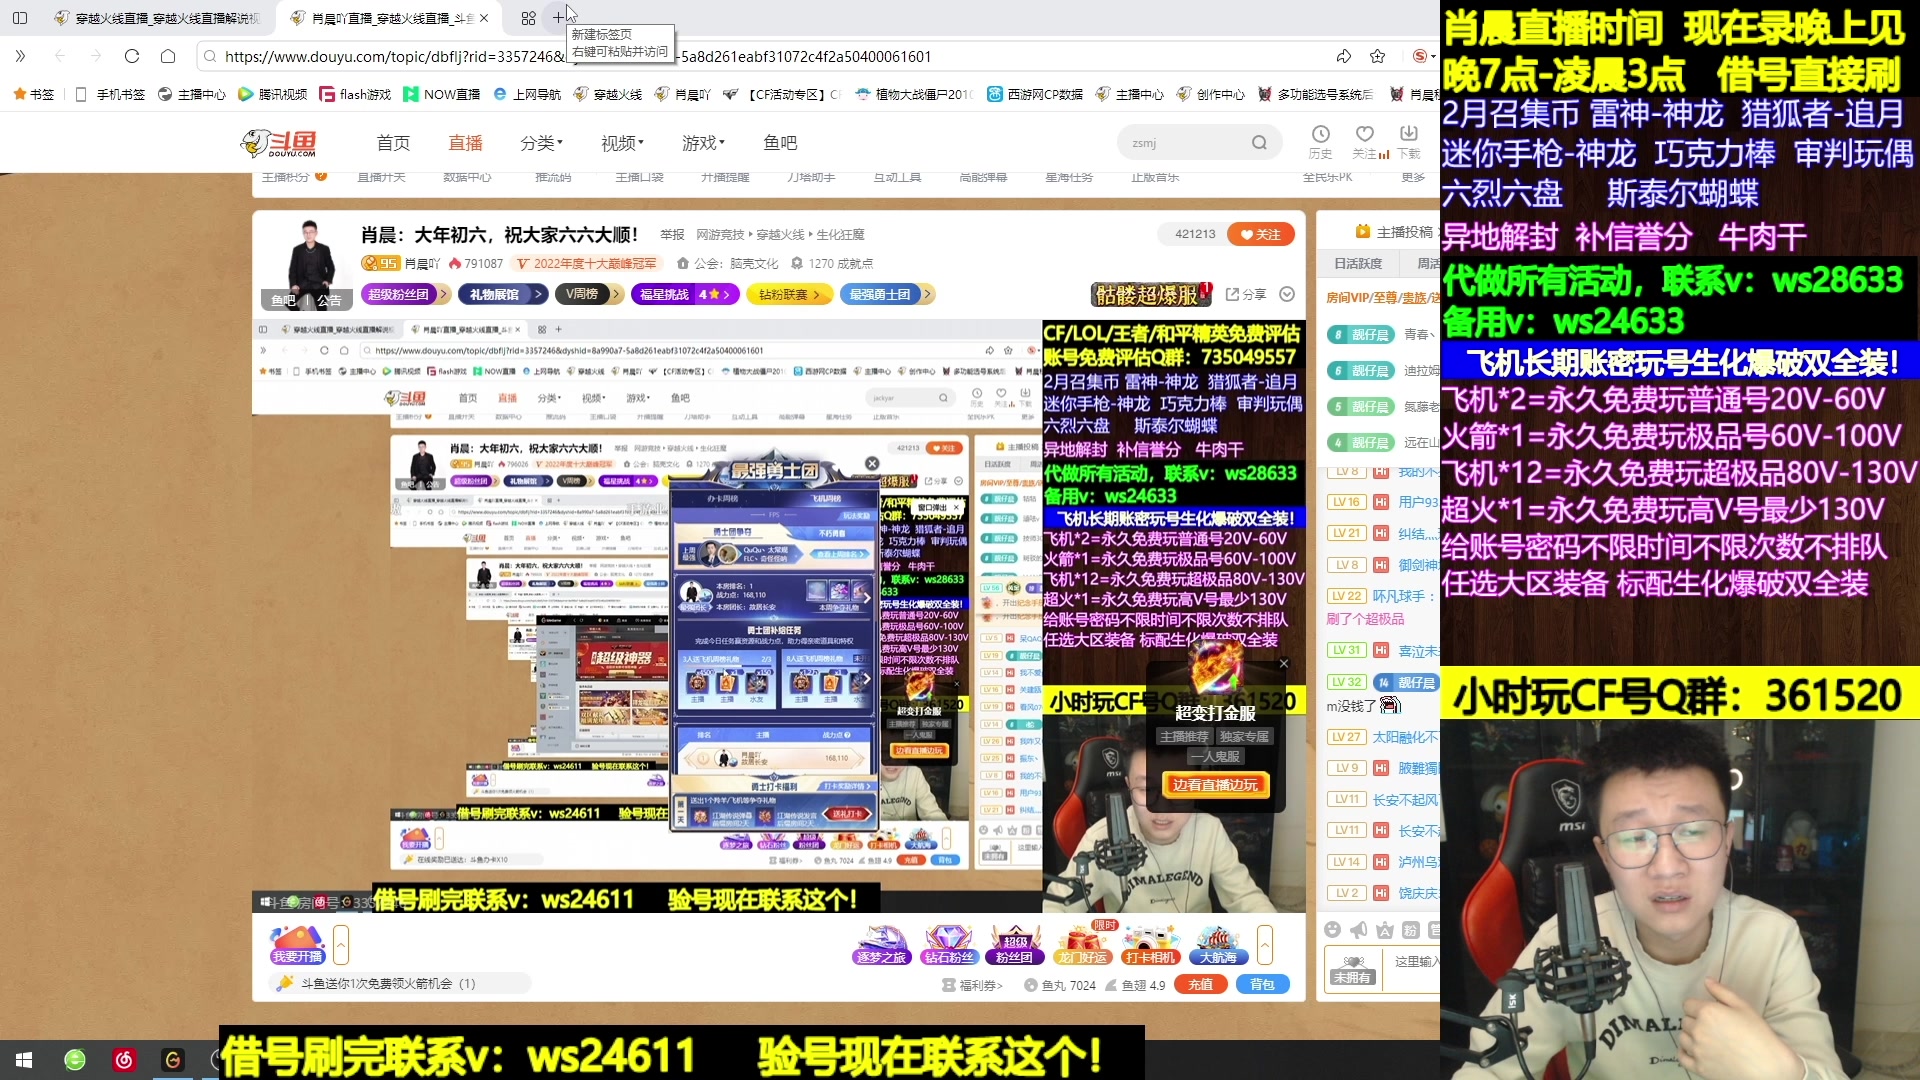Open Sogou account dropdown
This screenshot has width=1920, height=1080.
click(1424, 56)
